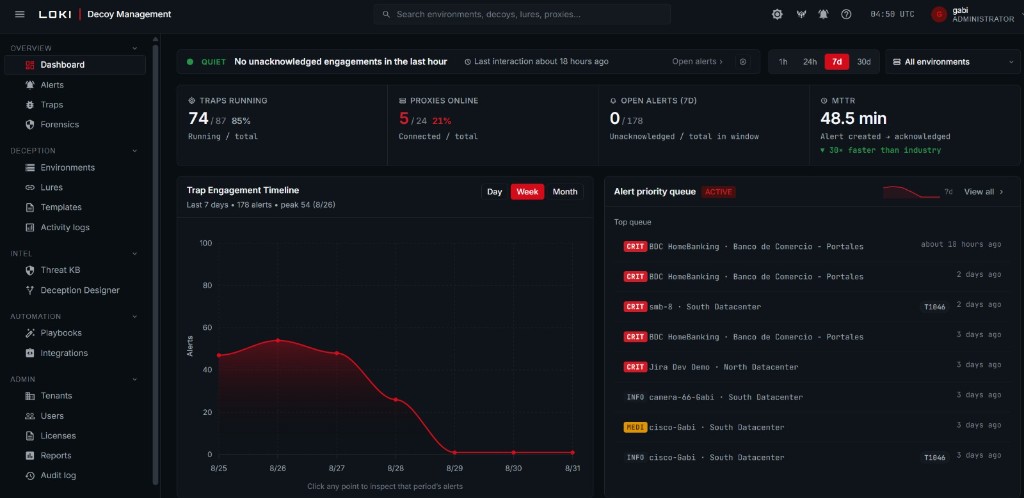The height and width of the screenshot is (498, 1024).
Task: Go to the Users admin page
Action: coord(74,416)
